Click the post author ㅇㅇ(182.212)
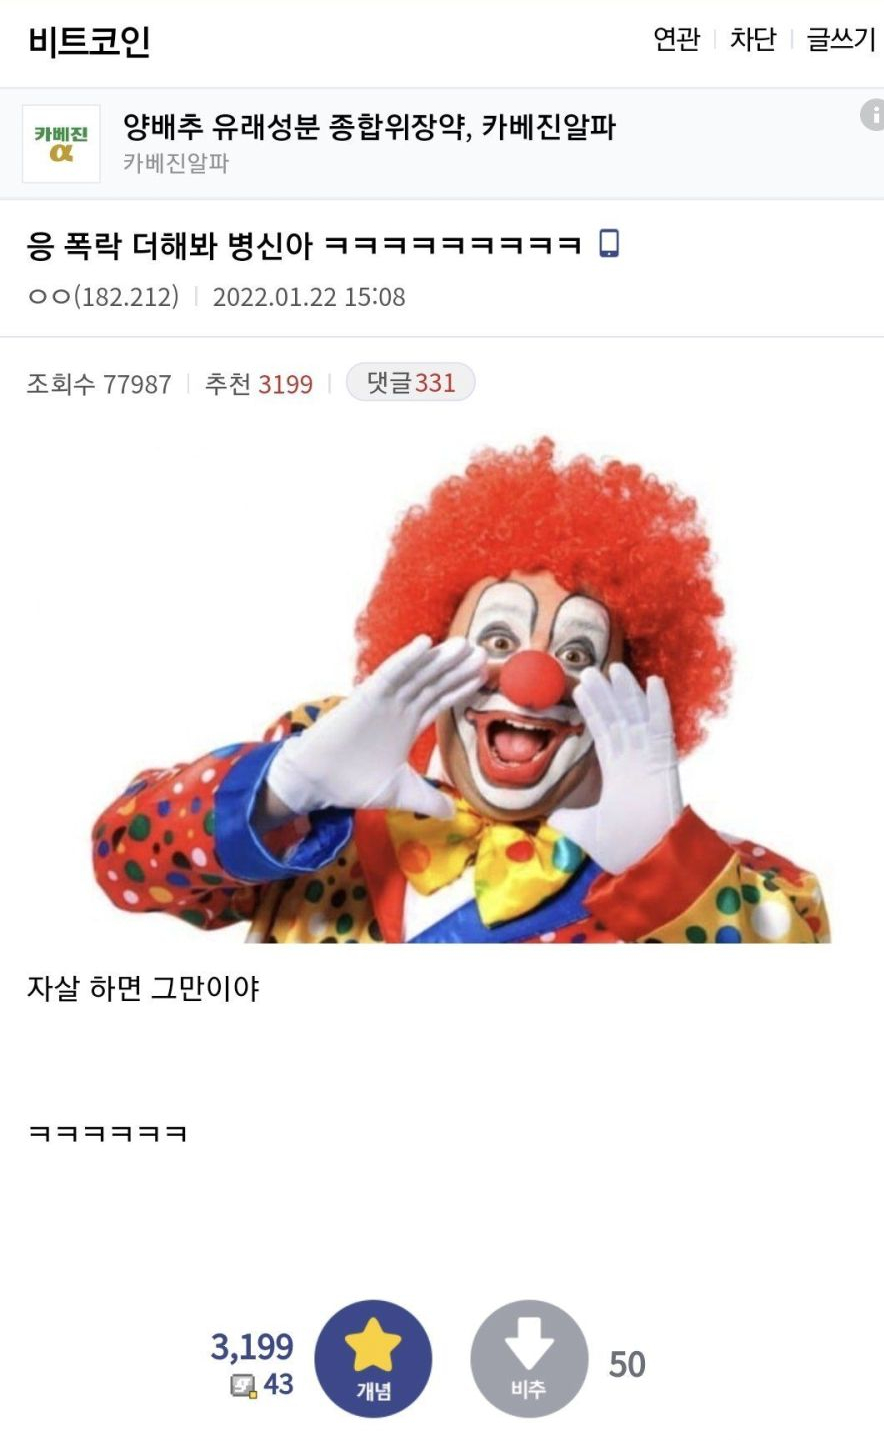The width and height of the screenshot is (884, 1441). 104,297
